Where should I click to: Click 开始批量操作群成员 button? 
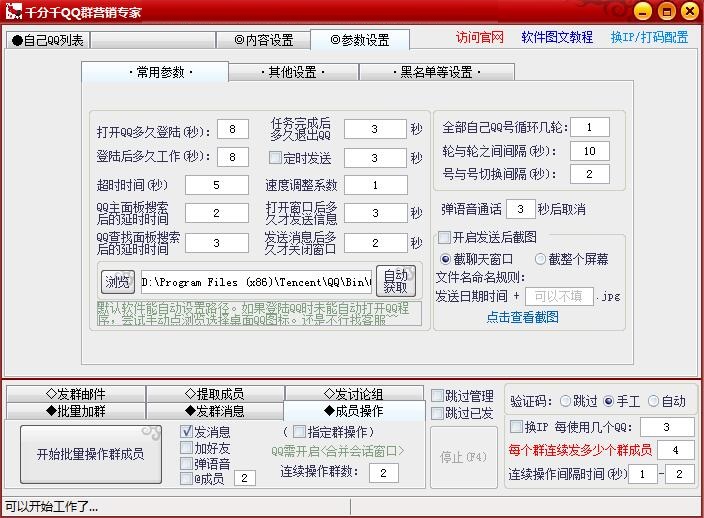pyautogui.click(x=91, y=454)
